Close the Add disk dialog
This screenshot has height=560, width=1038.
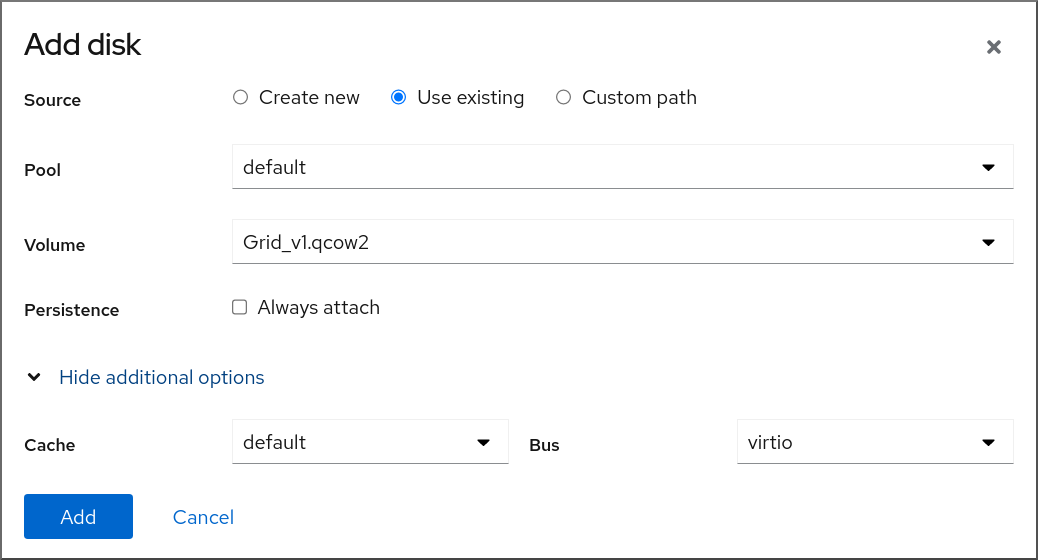click(993, 47)
